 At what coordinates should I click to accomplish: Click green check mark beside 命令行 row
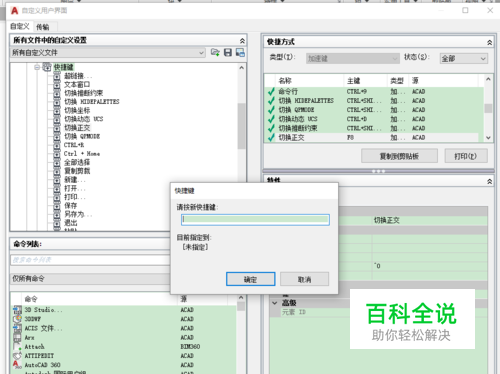(x=271, y=91)
